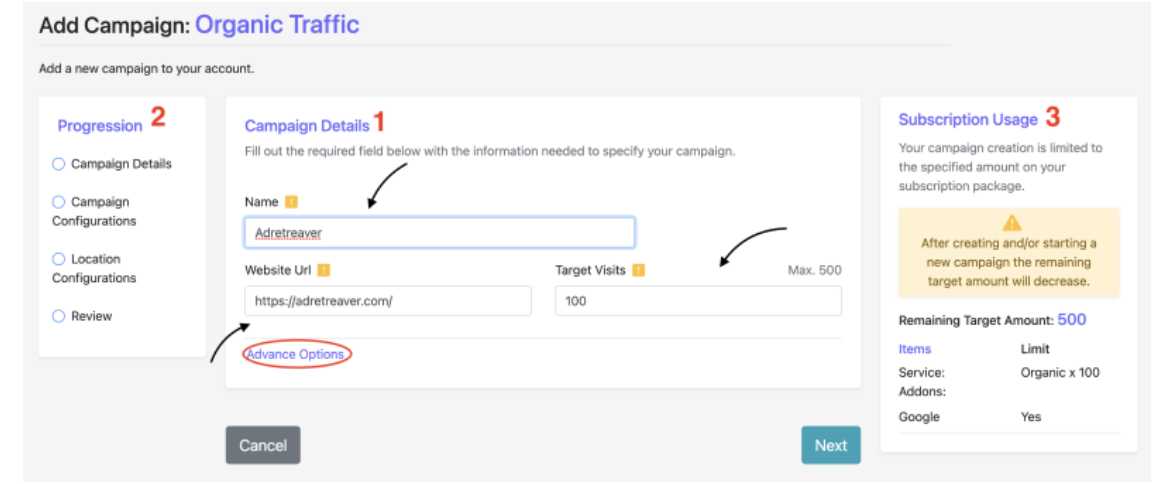
Task: Click the Organic Traffic title text
Action: [277, 25]
